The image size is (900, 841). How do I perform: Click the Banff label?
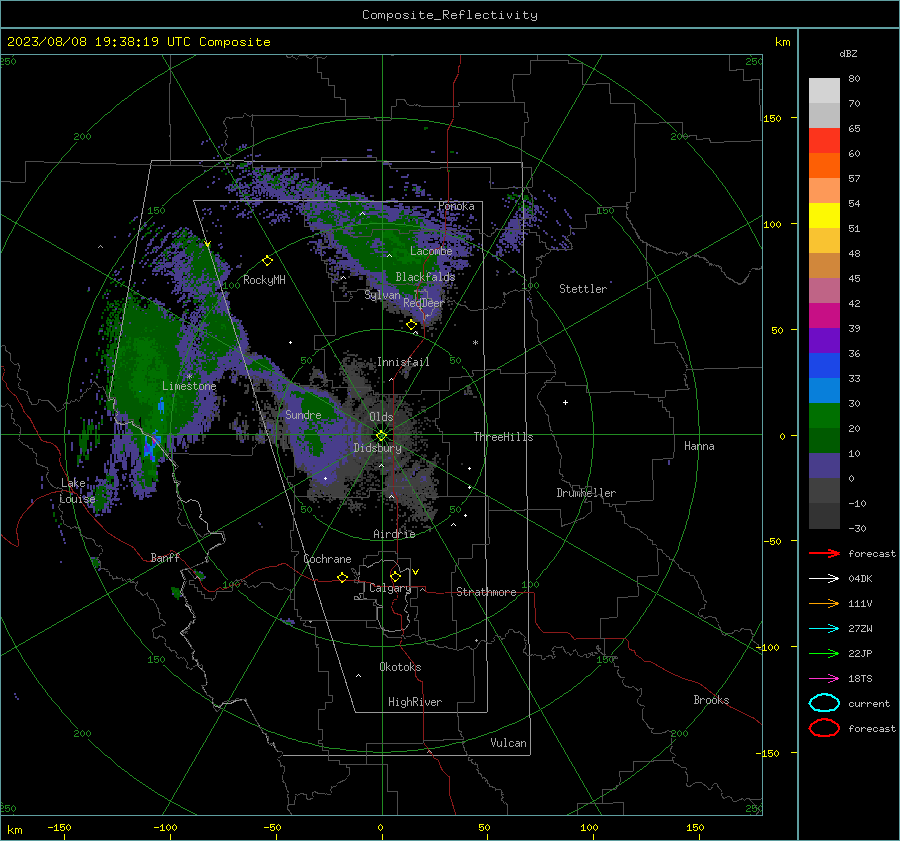click(165, 557)
